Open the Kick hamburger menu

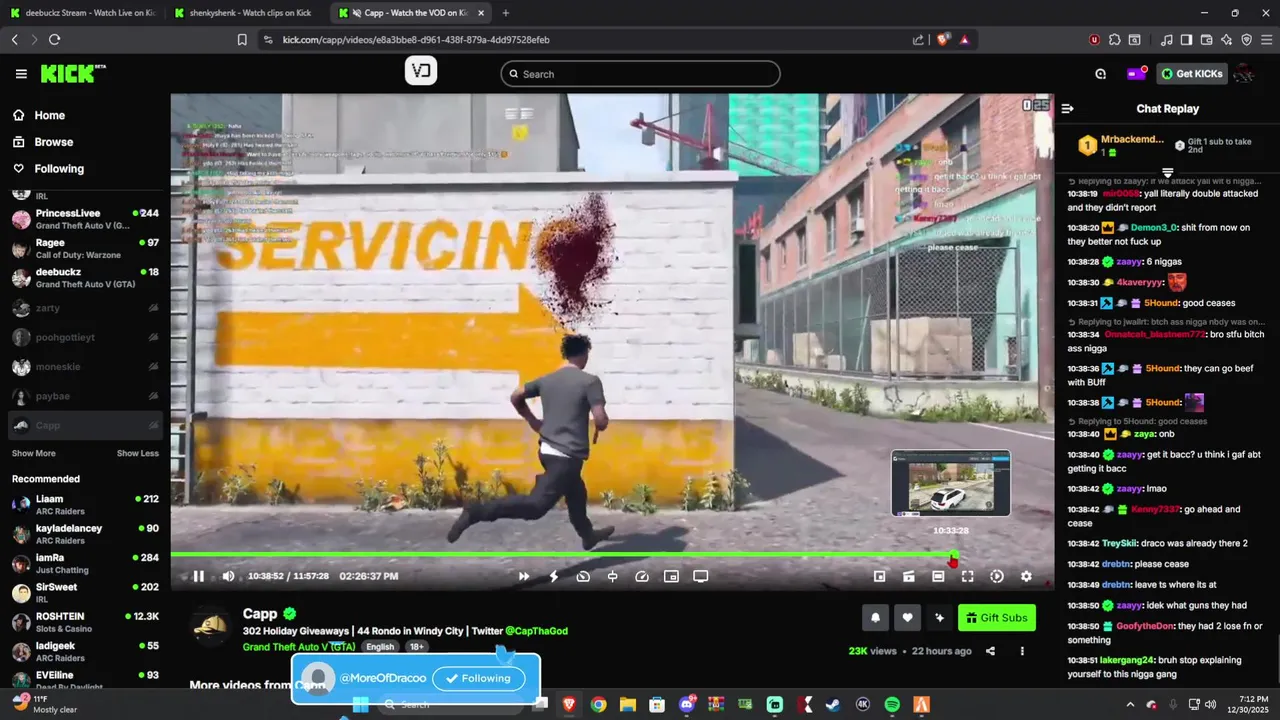21,74
